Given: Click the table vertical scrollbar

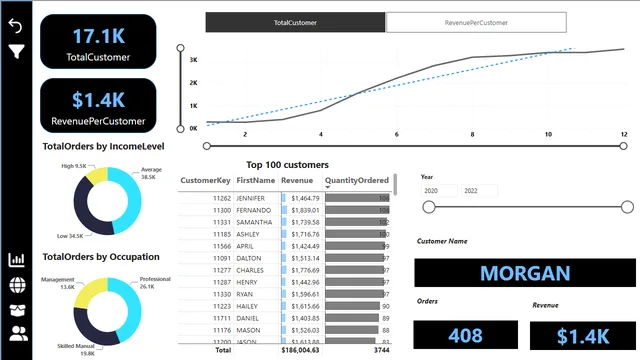Looking at the screenshot, I should 395,184.
